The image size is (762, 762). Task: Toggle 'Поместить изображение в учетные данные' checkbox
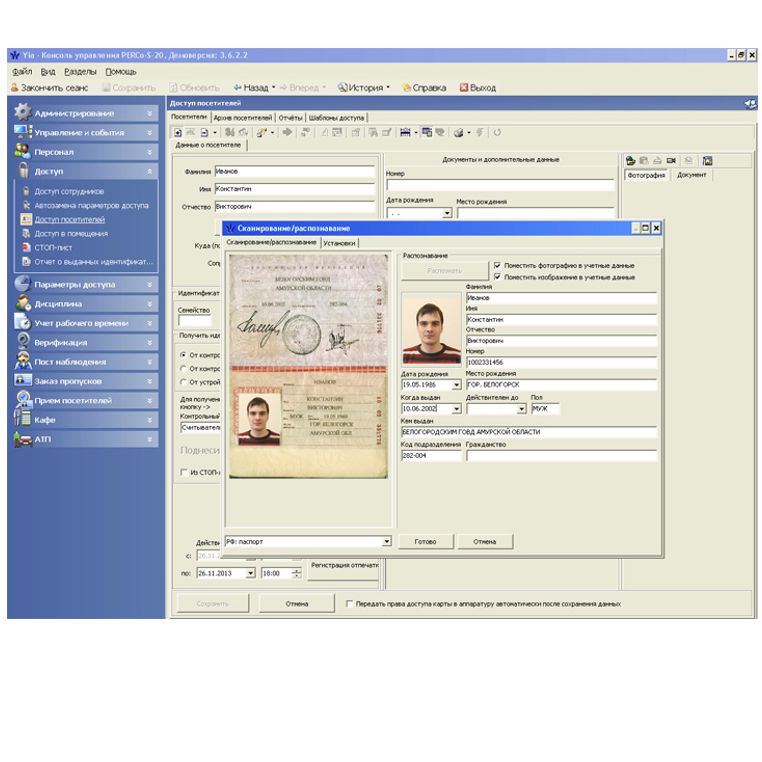point(497,277)
